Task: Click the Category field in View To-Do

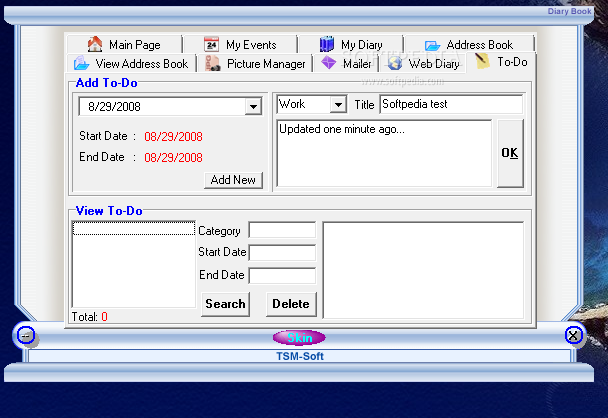Action: [282, 230]
